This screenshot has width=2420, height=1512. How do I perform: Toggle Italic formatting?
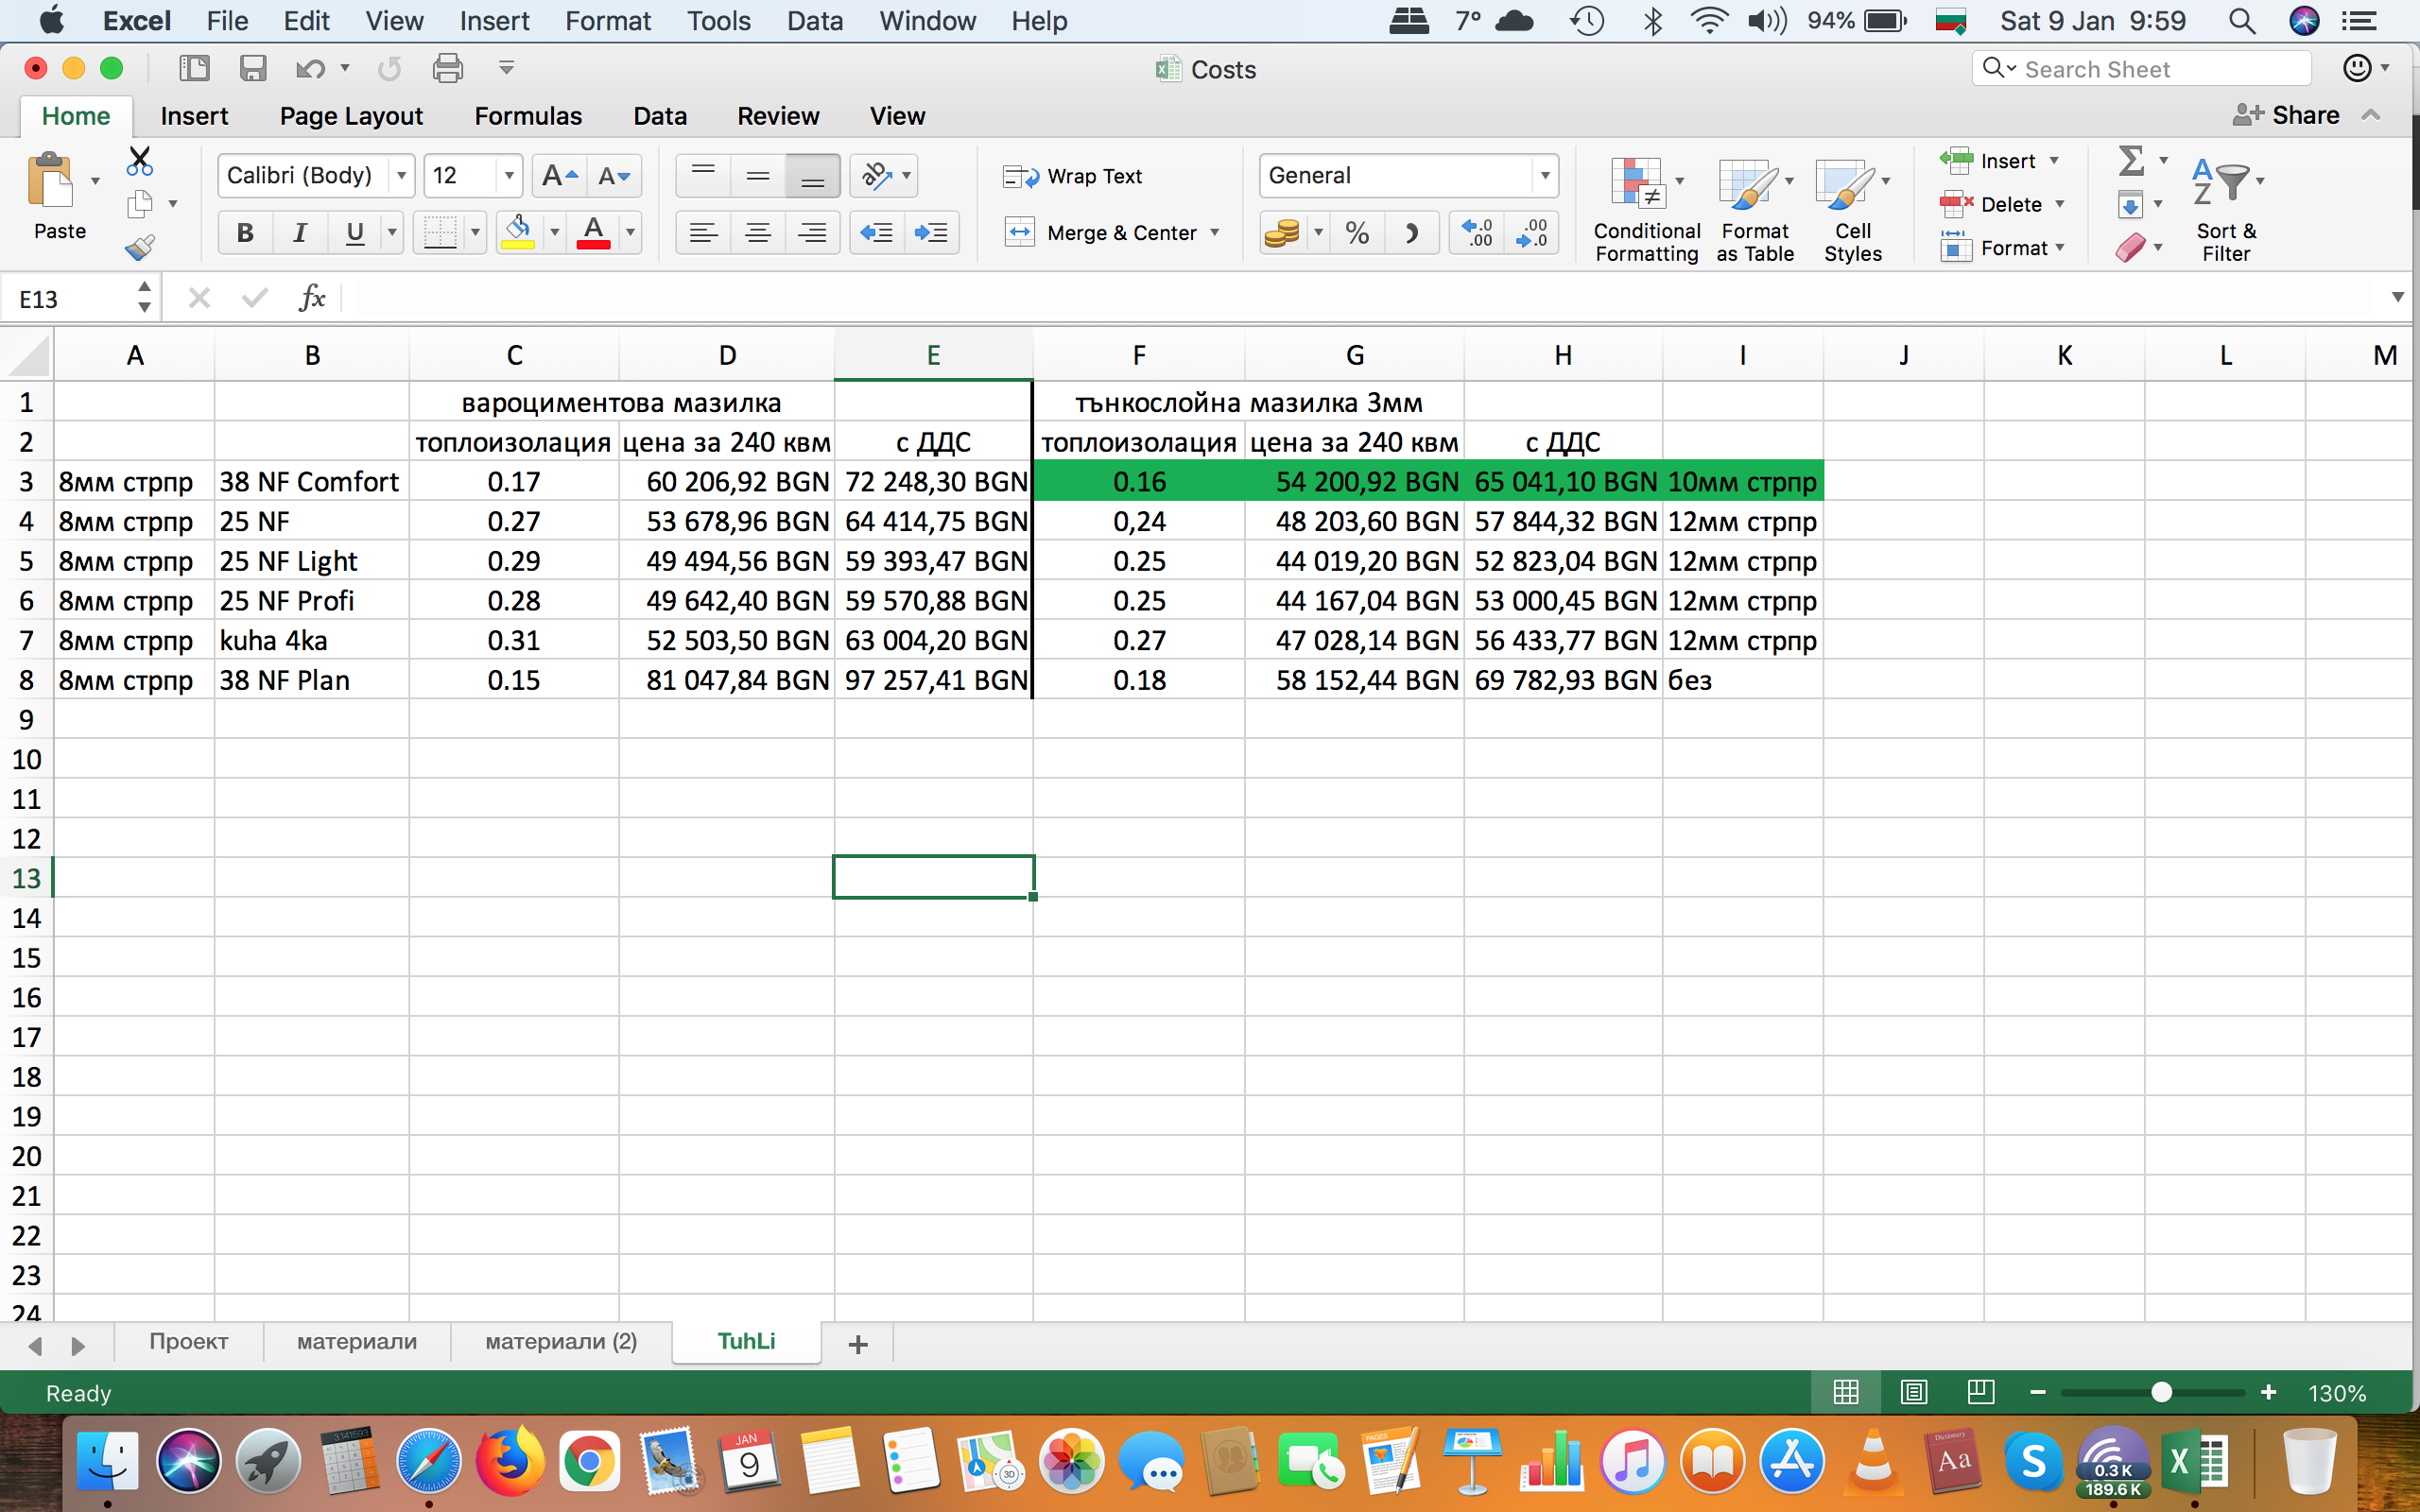299,233
